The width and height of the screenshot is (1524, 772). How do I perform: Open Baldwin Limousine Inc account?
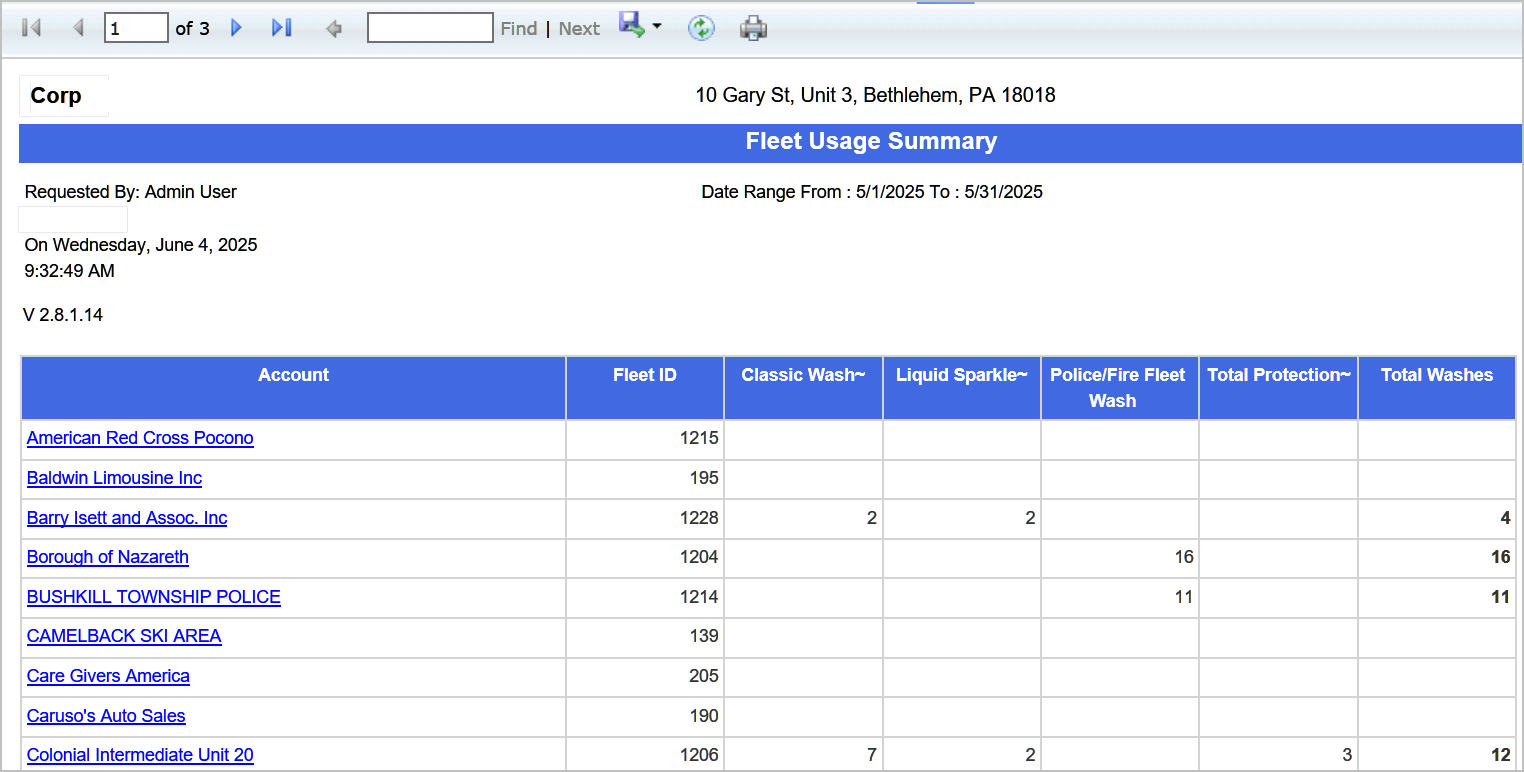coord(114,478)
